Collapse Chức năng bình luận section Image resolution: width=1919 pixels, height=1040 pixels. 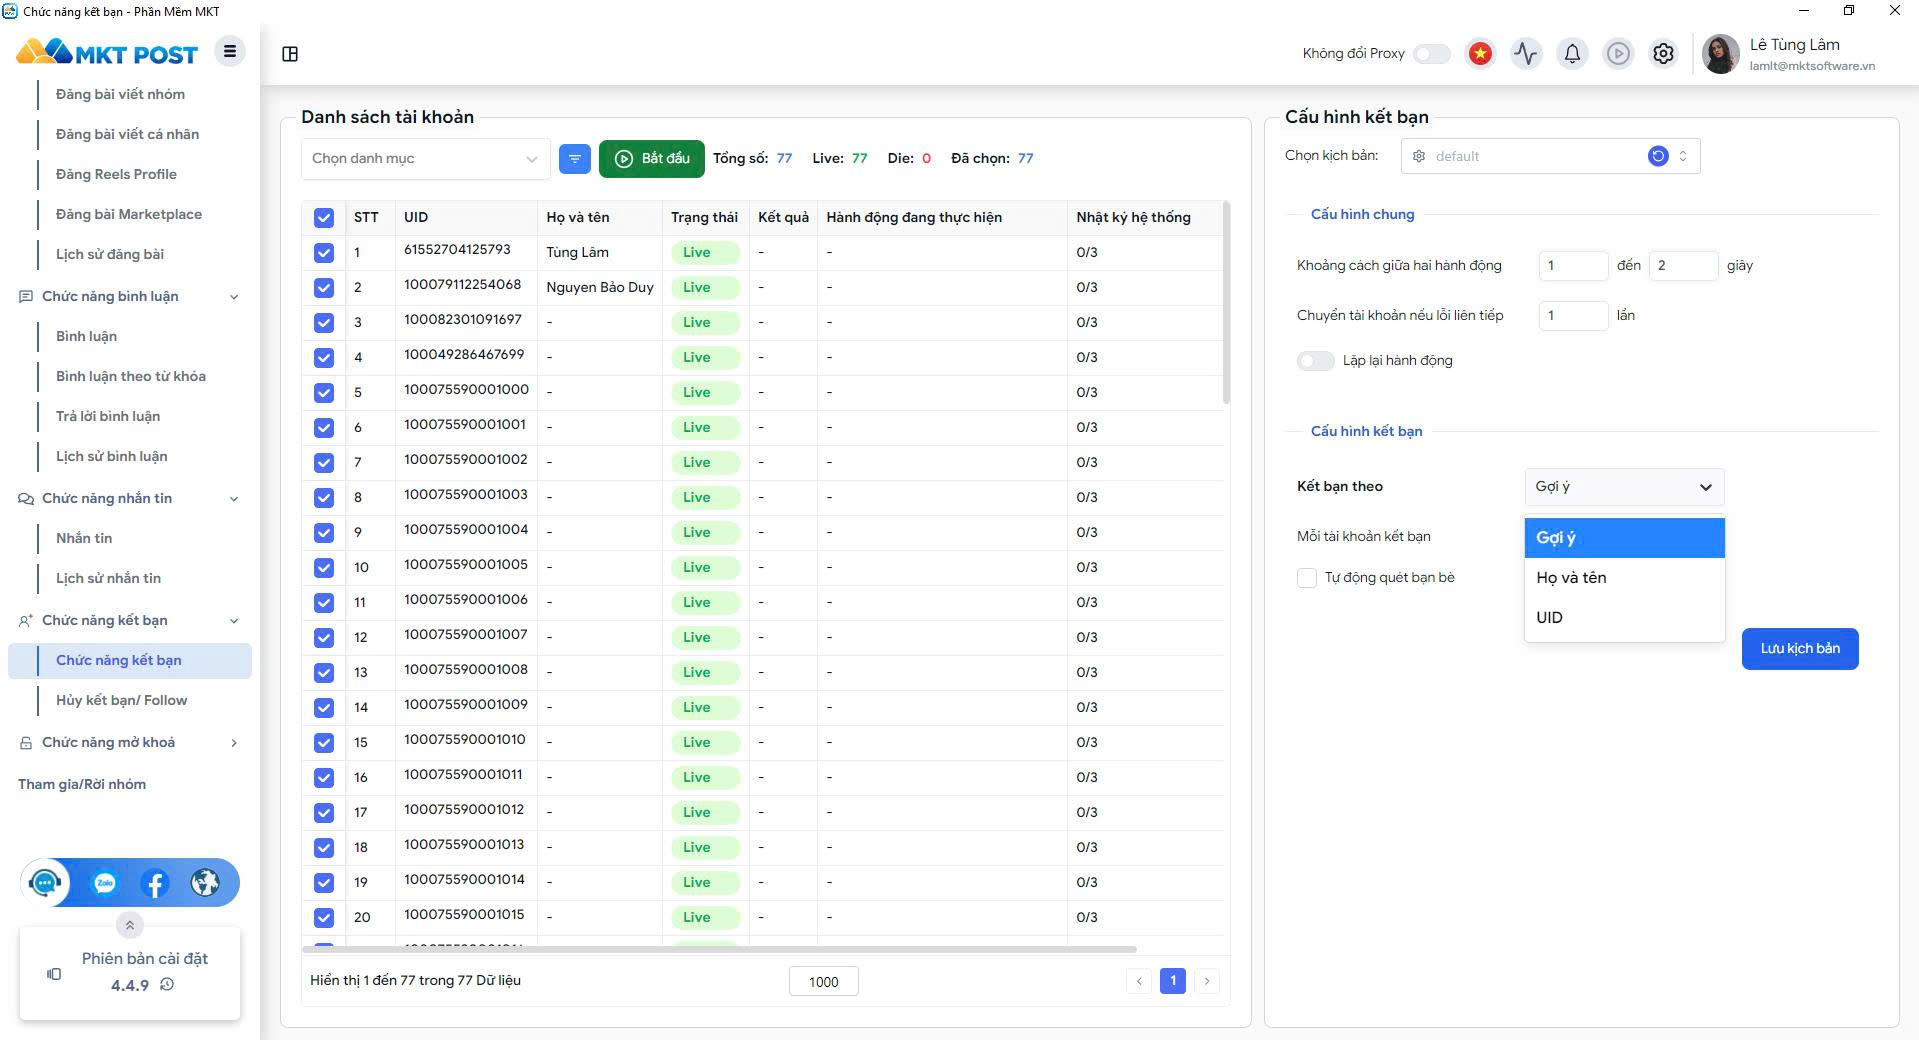pyautogui.click(x=130, y=296)
